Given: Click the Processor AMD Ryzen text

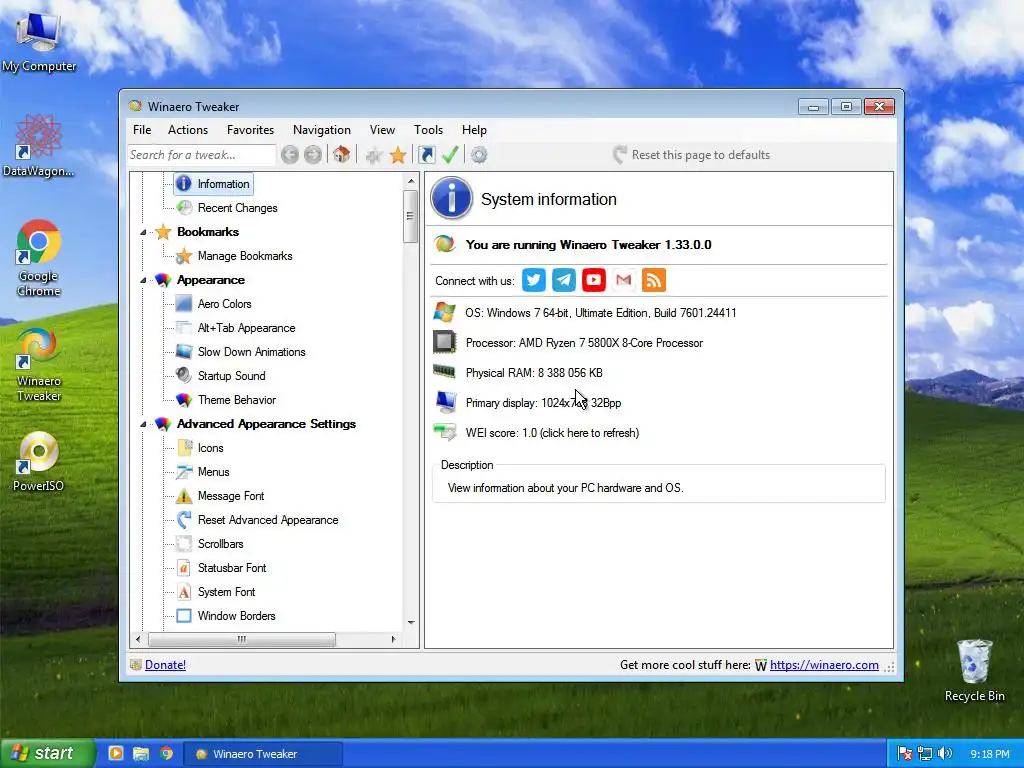Looking at the screenshot, I should [x=584, y=343].
